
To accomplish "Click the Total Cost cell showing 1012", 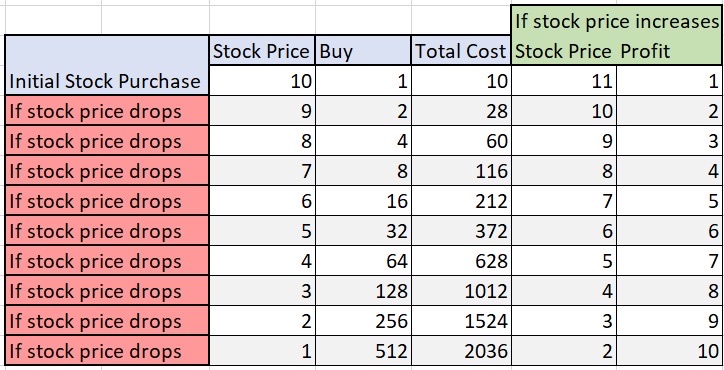I will [x=461, y=291].
